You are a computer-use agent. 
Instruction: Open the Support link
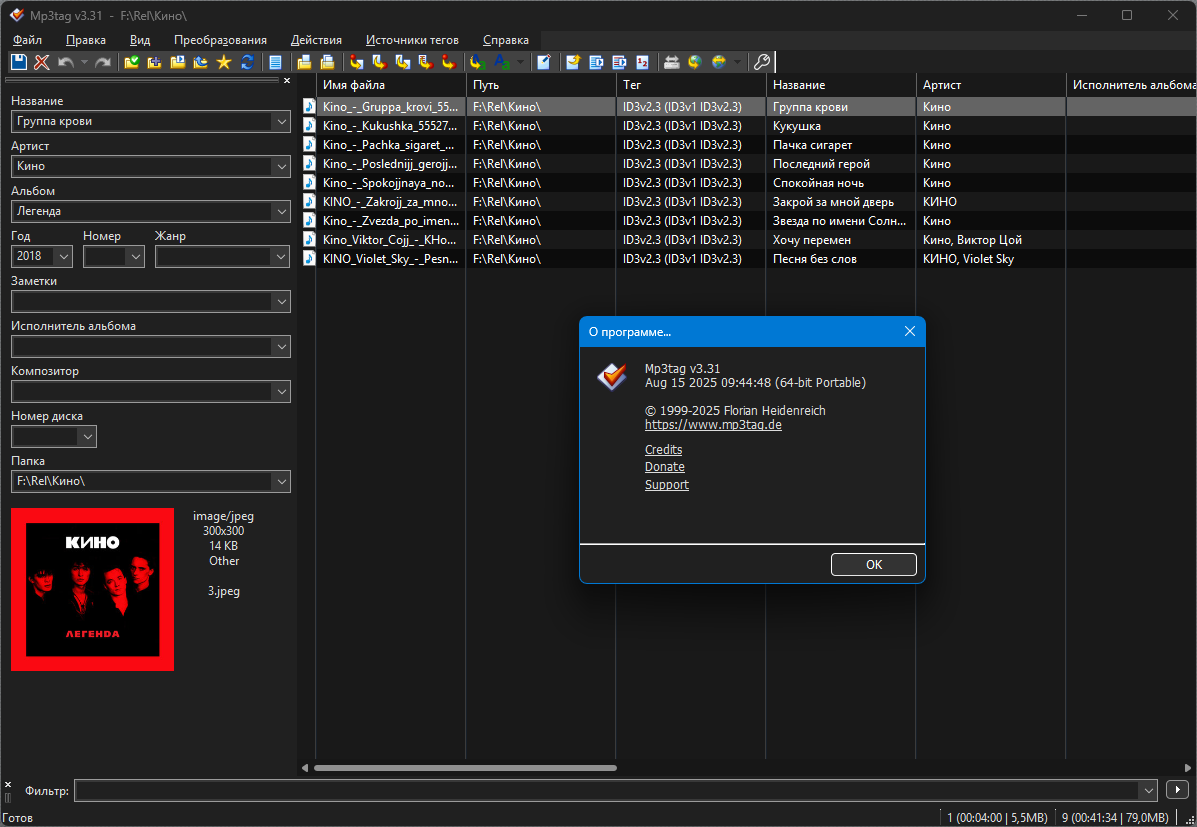coord(666,485)
